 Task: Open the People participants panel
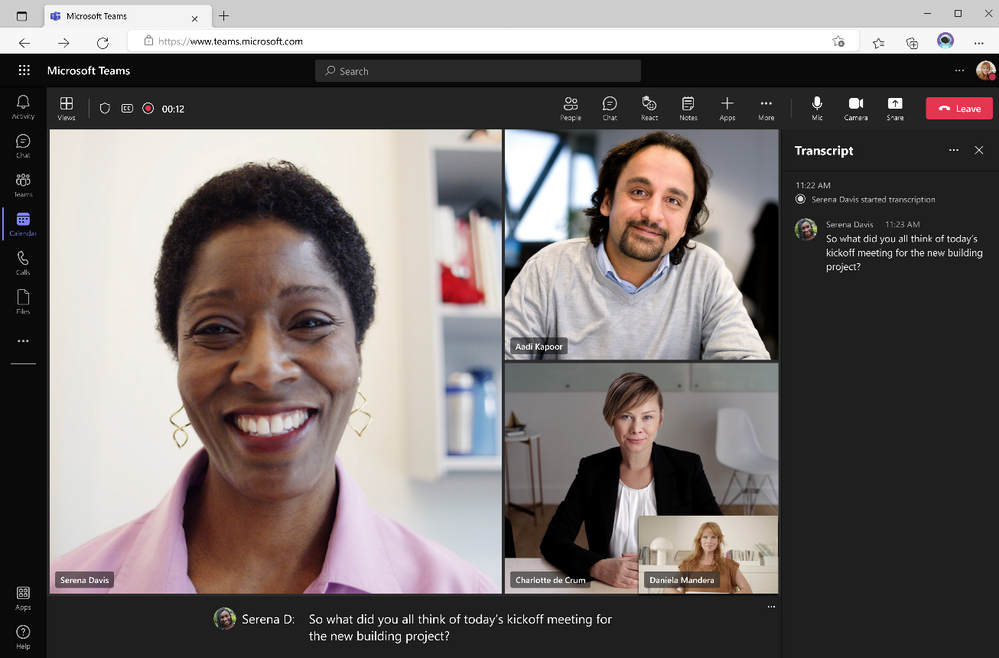(570, 108)
